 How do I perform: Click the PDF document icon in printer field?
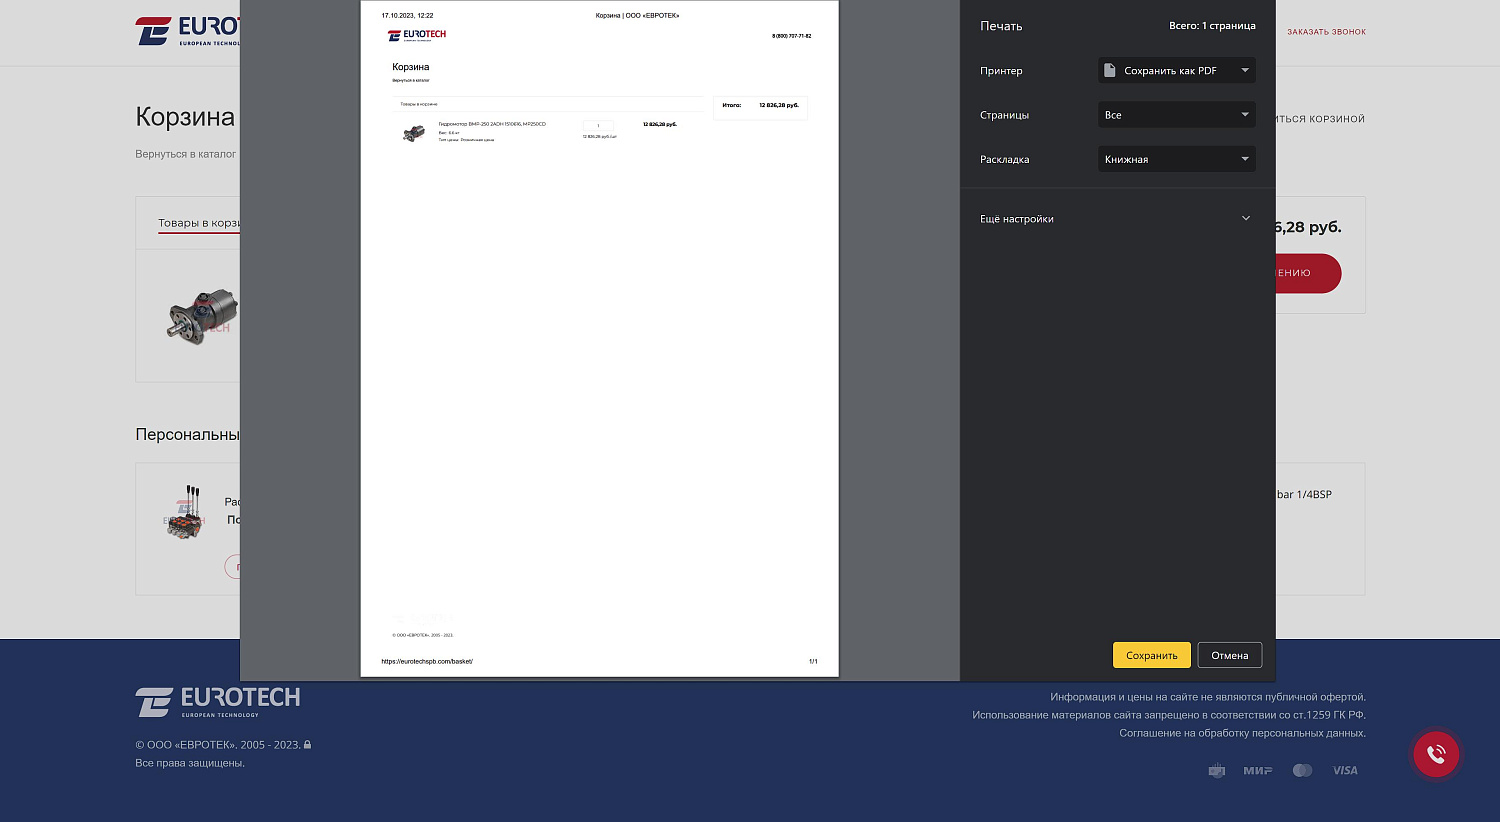coord(1109,71)
